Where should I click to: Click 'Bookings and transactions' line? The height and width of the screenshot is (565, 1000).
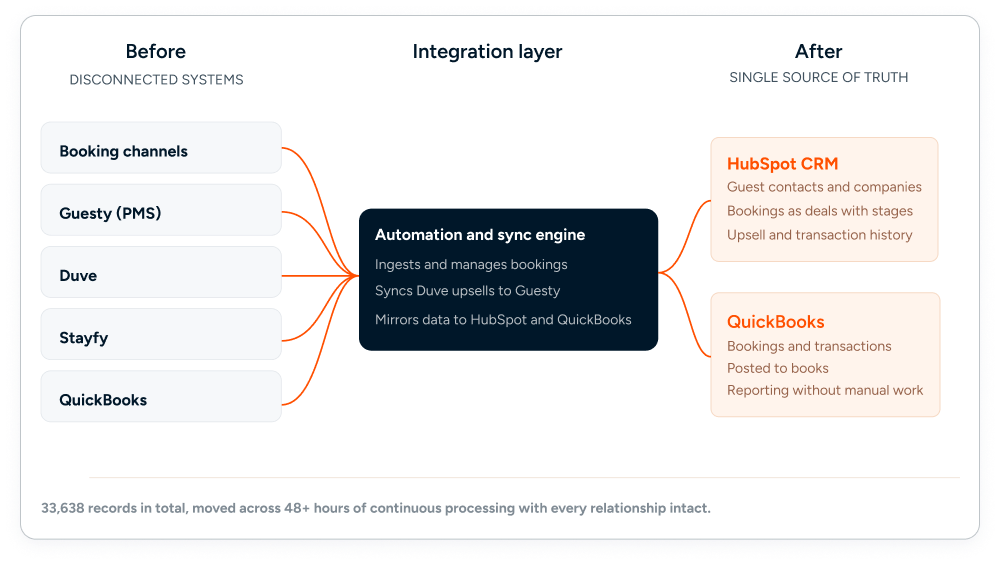coord(809,346)
